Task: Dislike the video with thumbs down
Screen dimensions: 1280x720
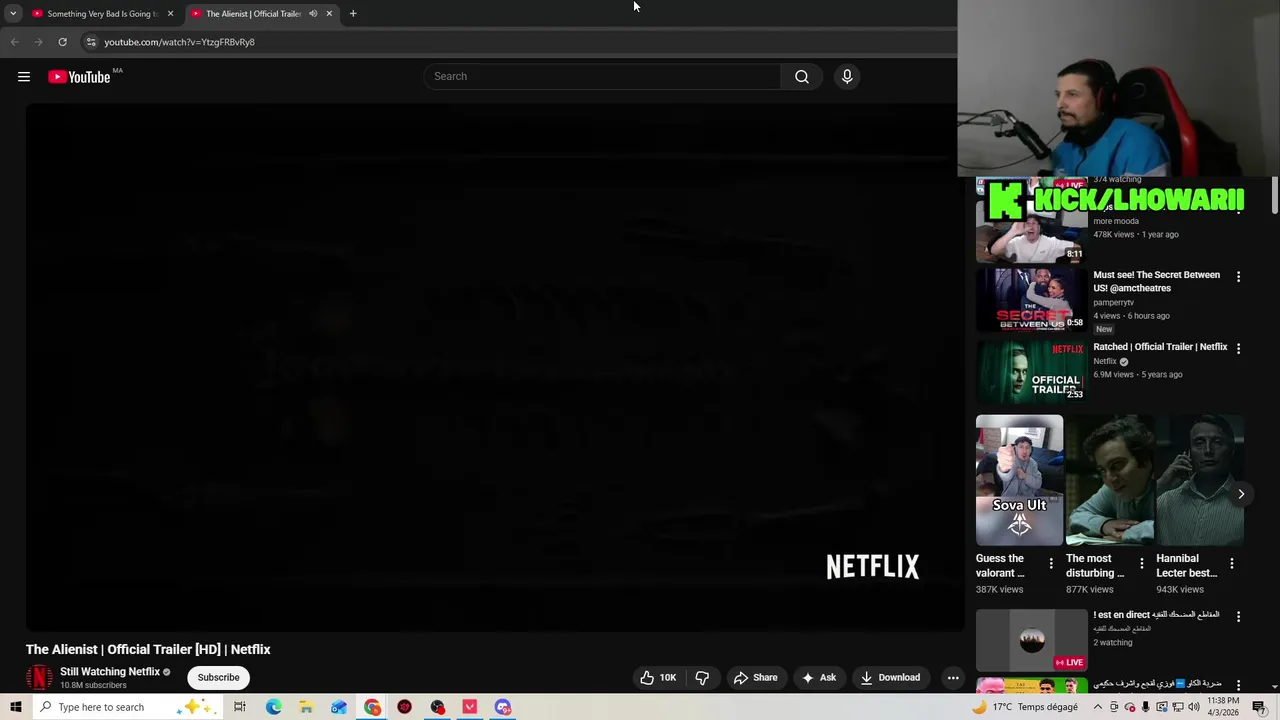Action: click(x=702, y=677)
